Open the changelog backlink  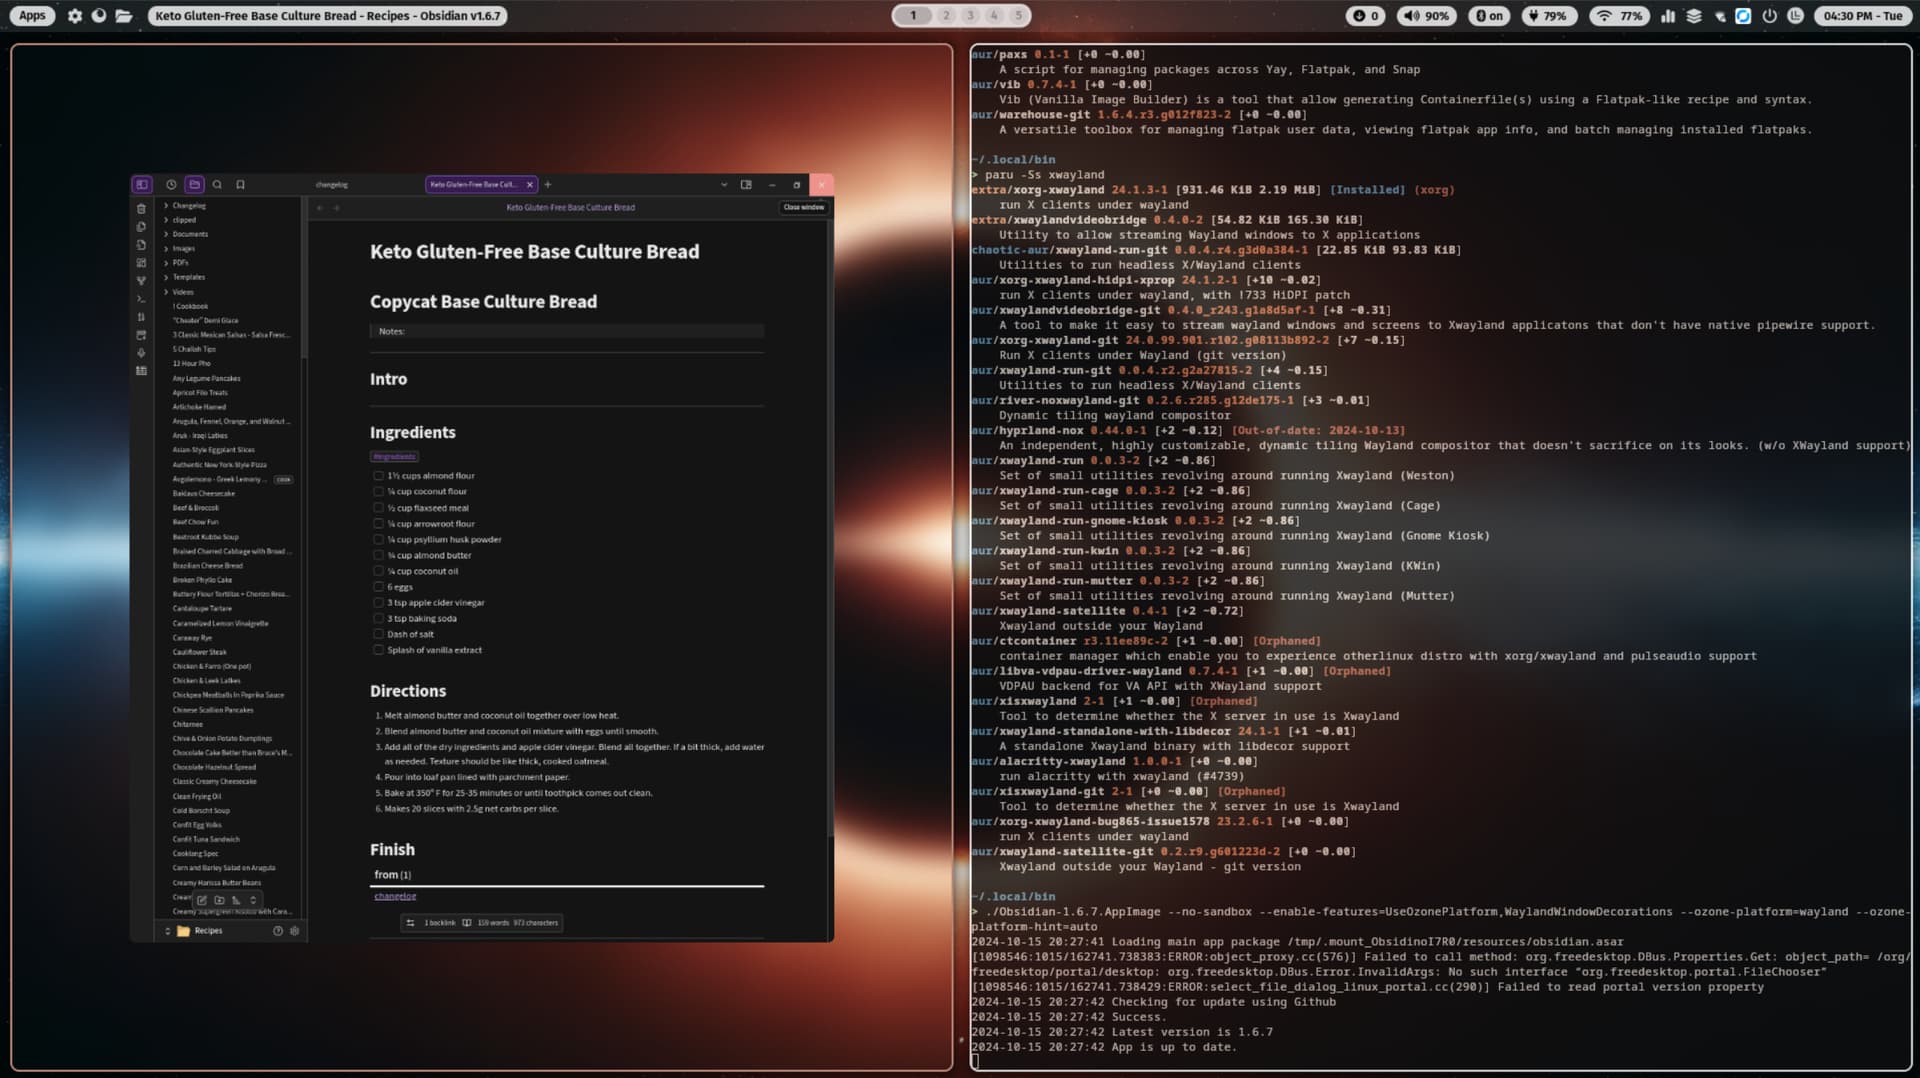(x=394, y=895)
